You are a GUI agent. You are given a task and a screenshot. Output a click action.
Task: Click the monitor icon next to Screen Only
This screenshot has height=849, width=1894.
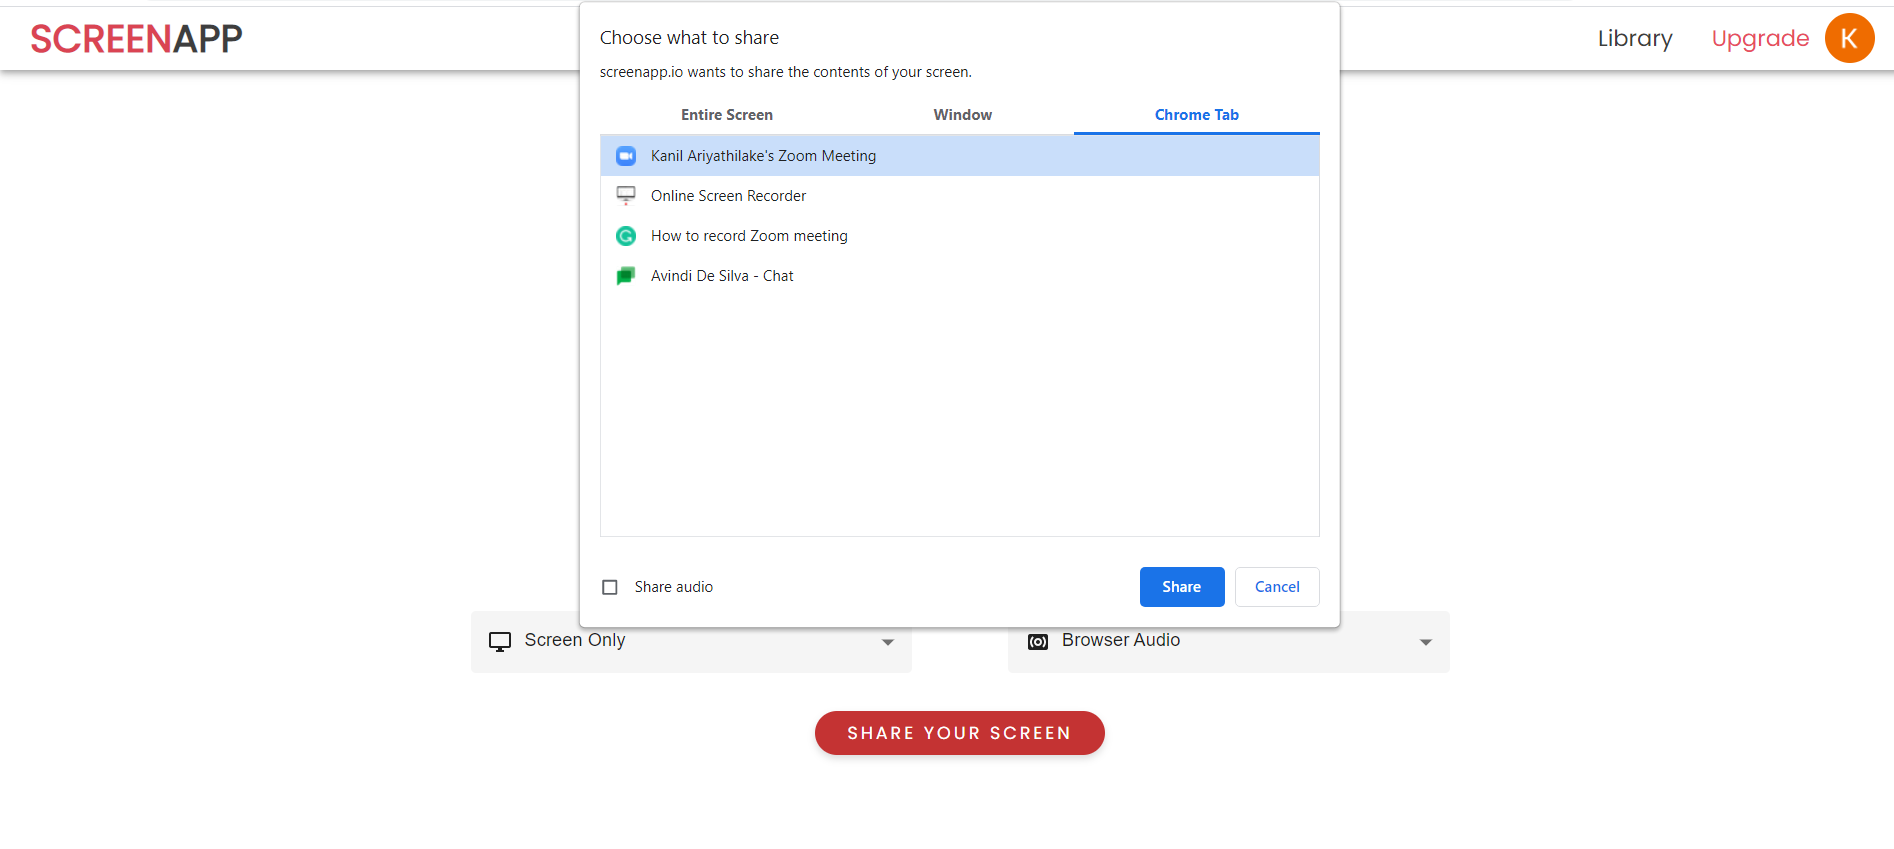(500, 642)
